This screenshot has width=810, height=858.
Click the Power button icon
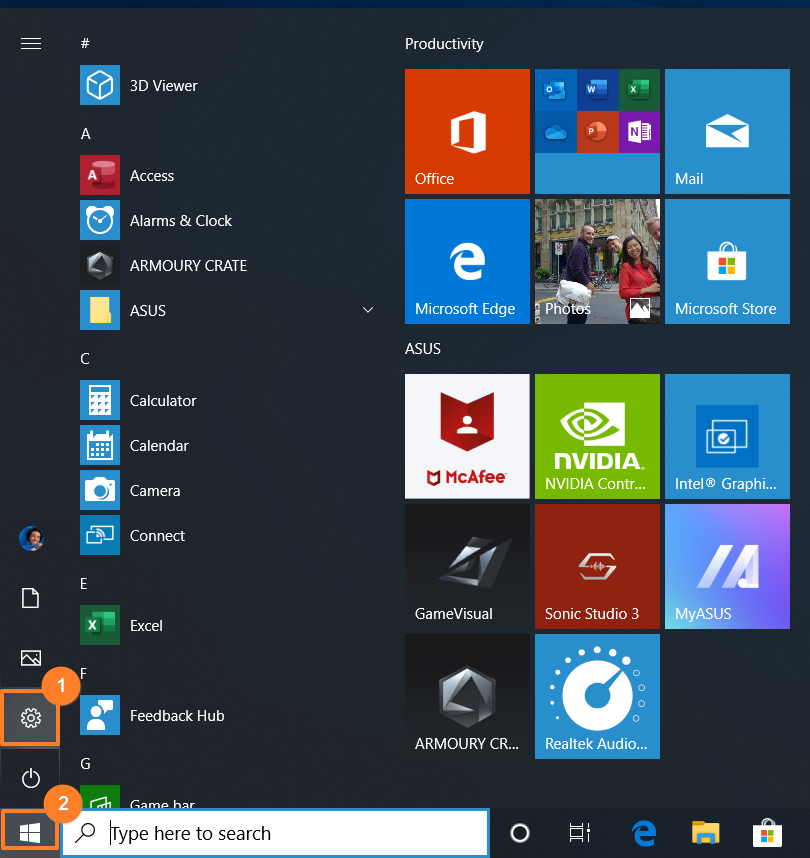pos(31,778)
